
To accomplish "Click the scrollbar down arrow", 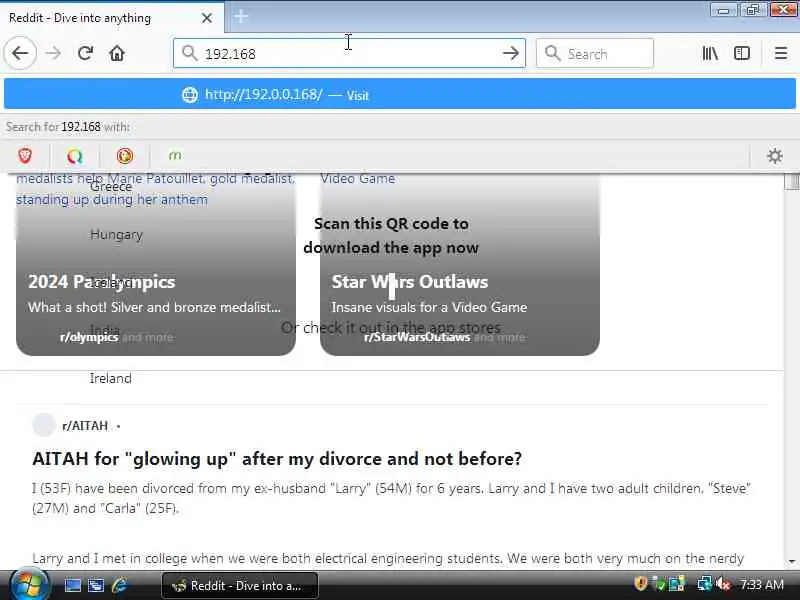I will [791, 561].
